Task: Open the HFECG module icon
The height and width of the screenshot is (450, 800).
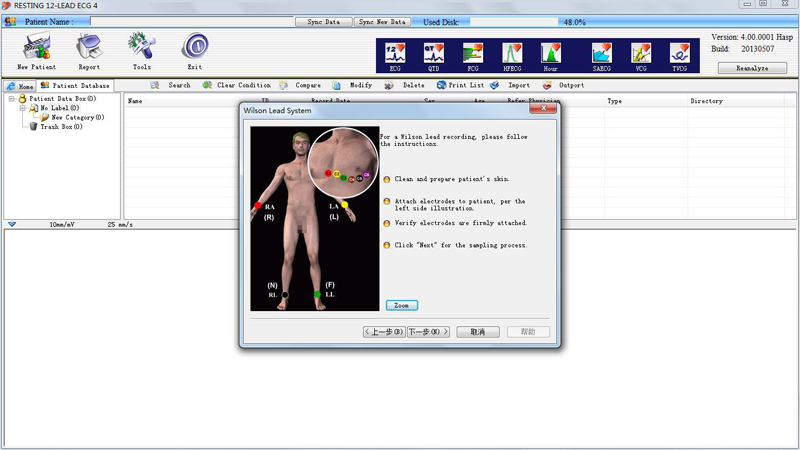Action: pyautogui.click(x=512, y=54)
